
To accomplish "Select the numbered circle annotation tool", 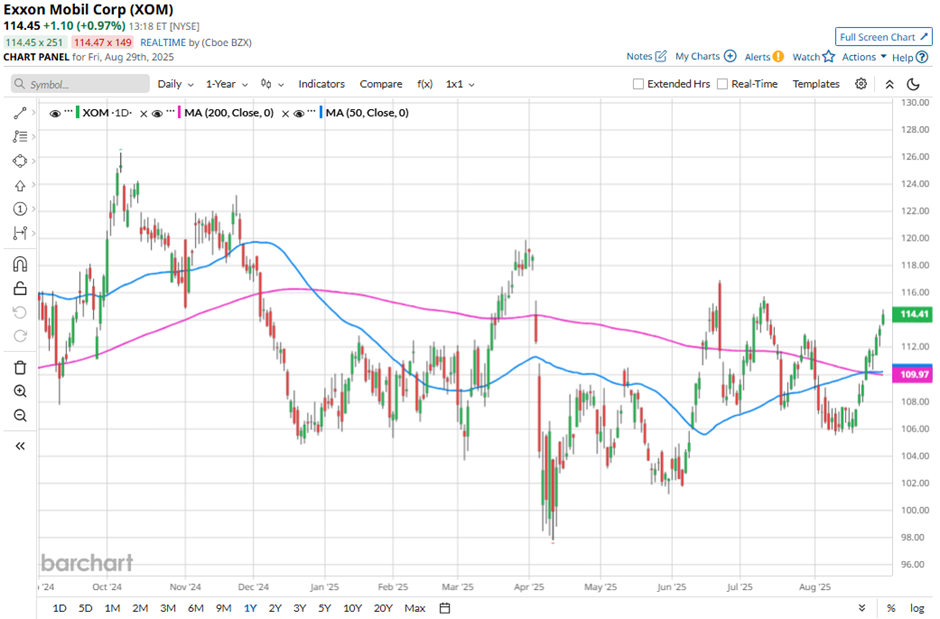I will pos(20,209).
